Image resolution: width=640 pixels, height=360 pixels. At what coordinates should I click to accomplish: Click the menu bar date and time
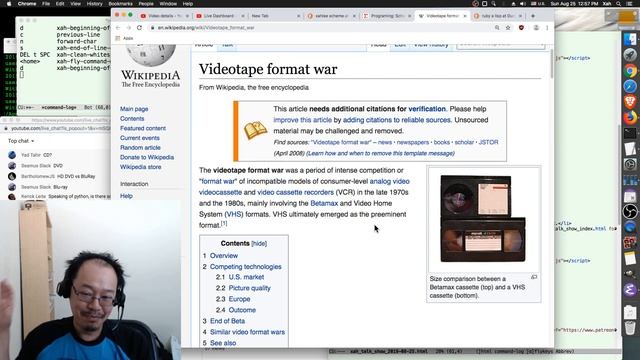click(574, 4)
